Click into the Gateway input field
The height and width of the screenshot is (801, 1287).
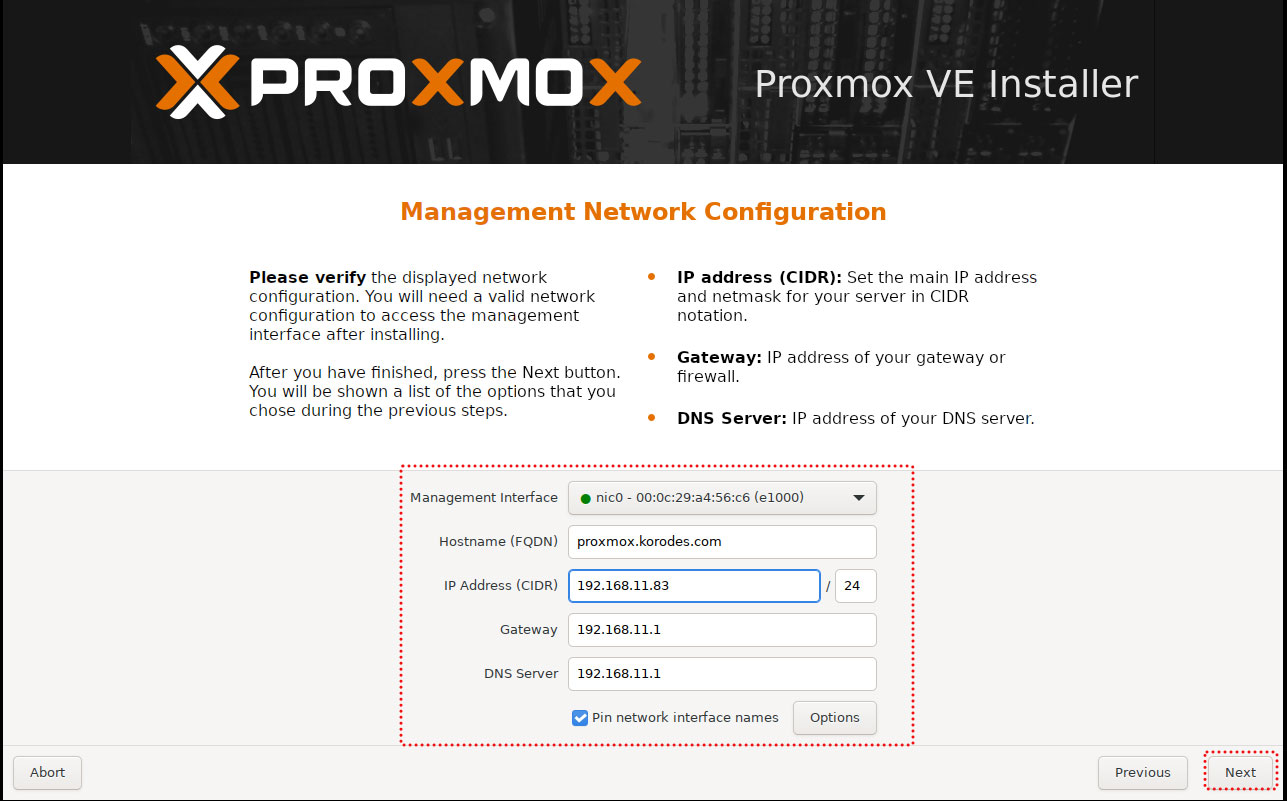[x=722, y=630]
